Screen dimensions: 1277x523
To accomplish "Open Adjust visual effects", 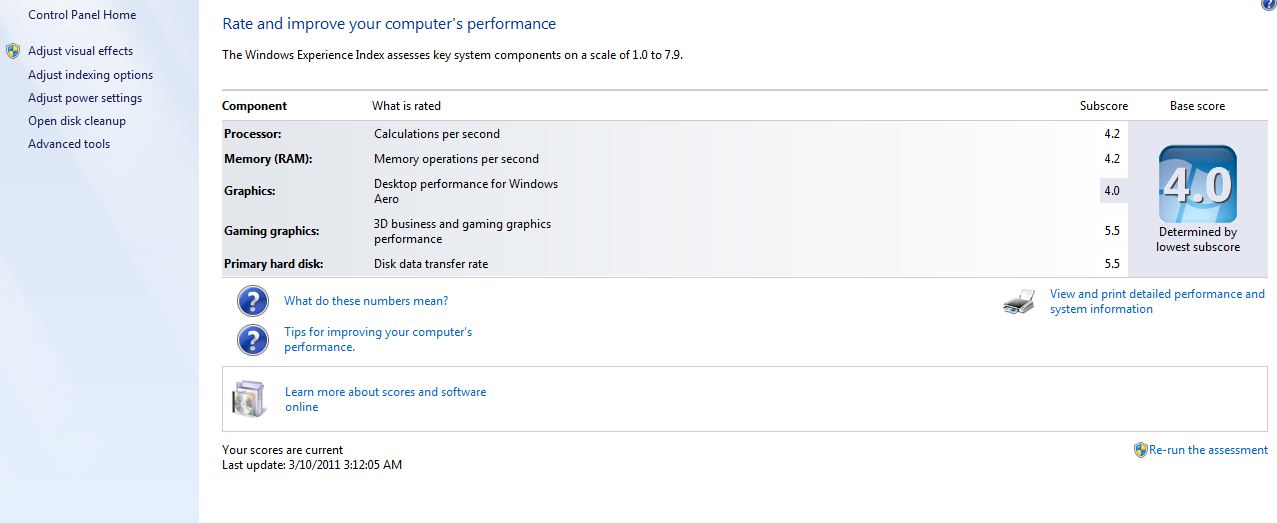I will coord(80,51).
